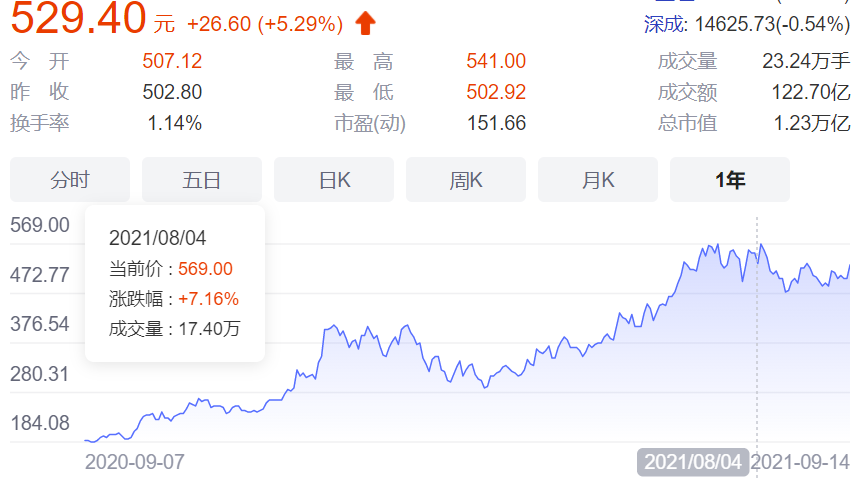This screenshot has height=481, width=856.
Task: Switch to the 月K tab
Action: pos(598,180)
